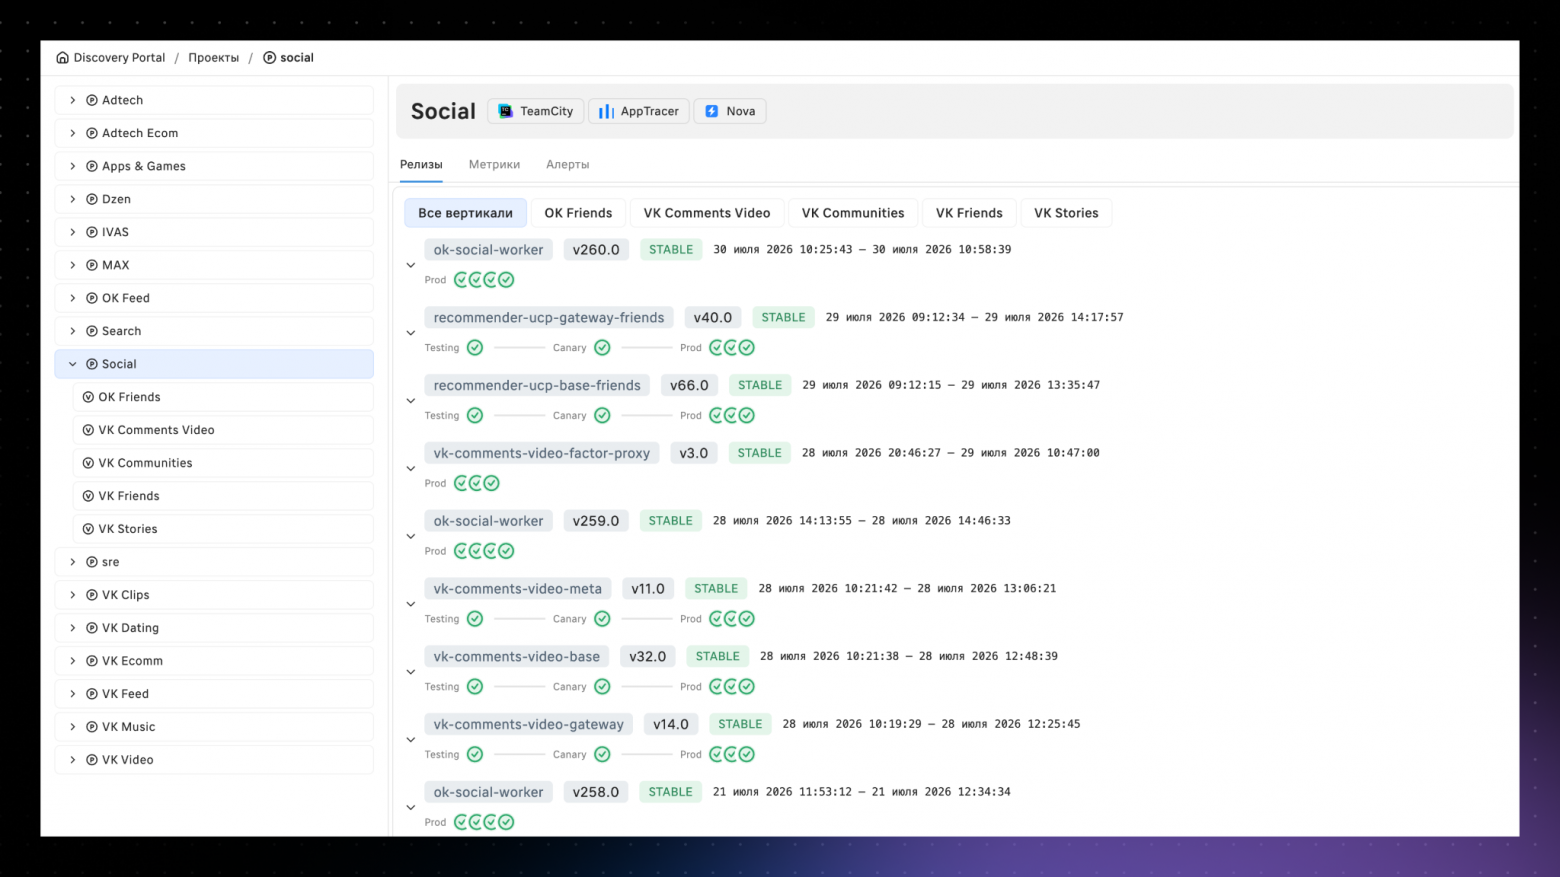Viewport: 1560px width, 877px height.
Task: Click the vertical icon beside VK Stories in sidebar
Action: click(x=88, y=529)
